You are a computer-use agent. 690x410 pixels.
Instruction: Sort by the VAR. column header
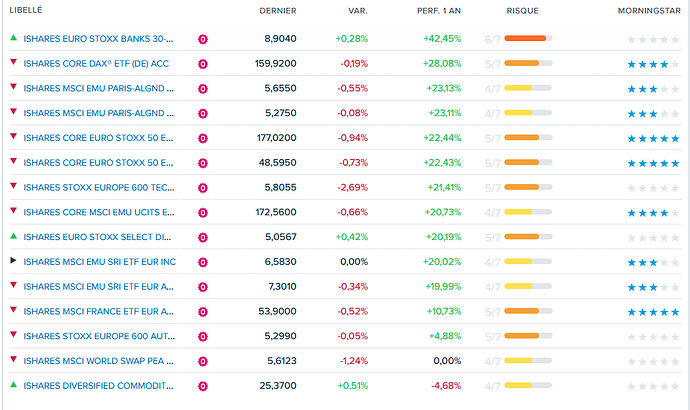click(x=358, y=11)
